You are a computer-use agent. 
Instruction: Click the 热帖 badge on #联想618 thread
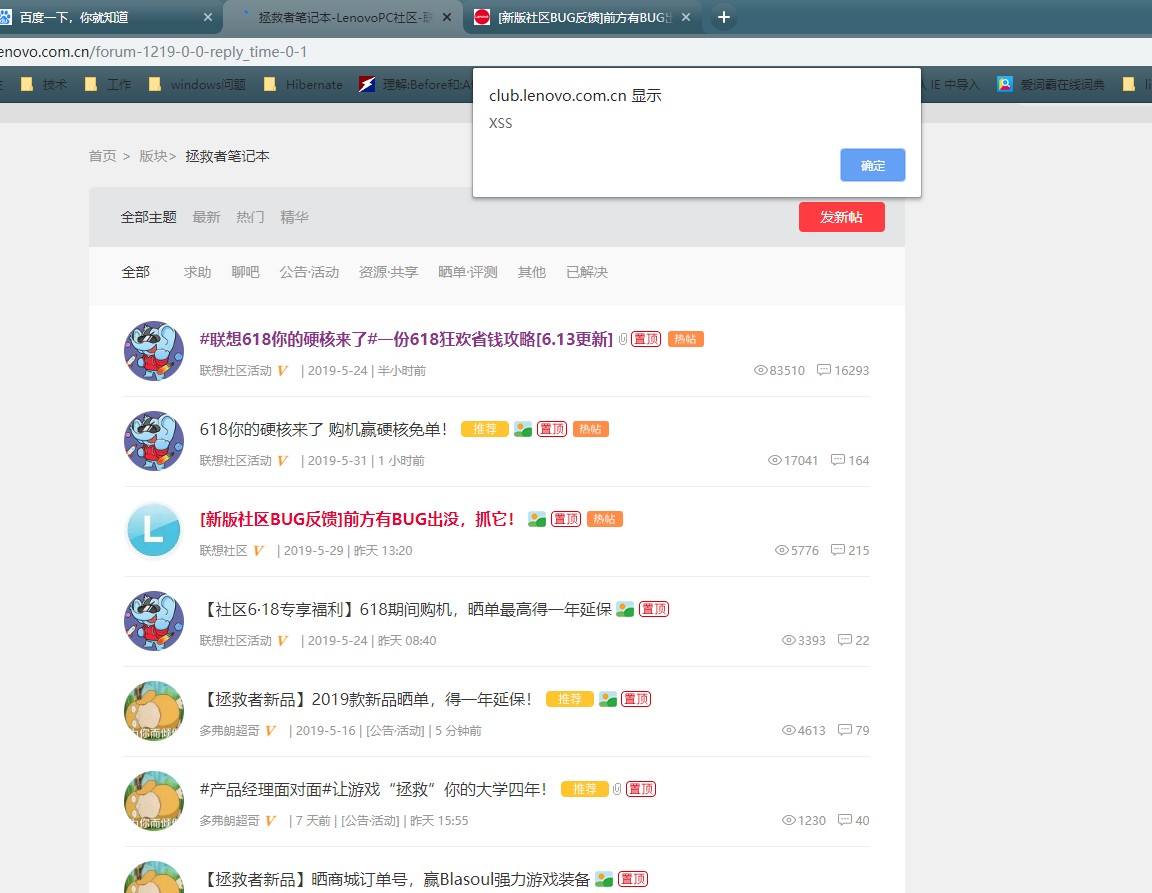[685, 339]
